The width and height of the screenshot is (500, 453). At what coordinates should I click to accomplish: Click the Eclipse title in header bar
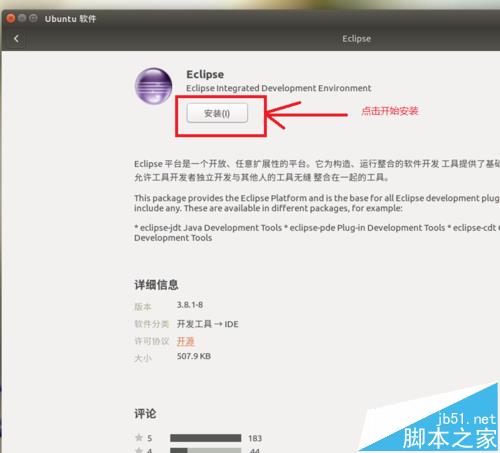[357, 39]
